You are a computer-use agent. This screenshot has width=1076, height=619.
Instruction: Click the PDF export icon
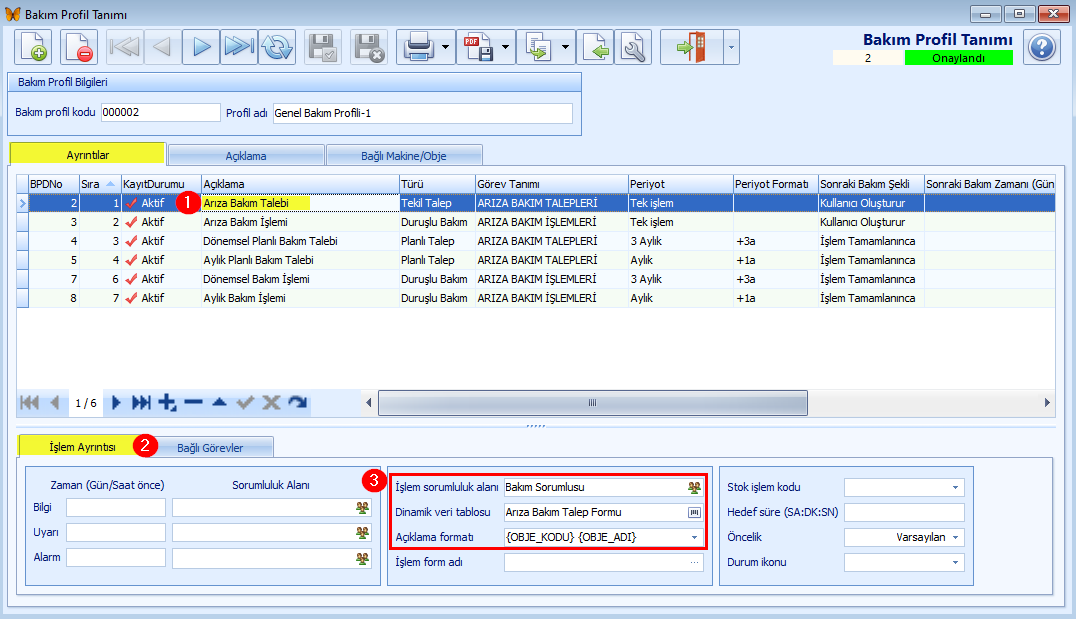coord(478,47)
